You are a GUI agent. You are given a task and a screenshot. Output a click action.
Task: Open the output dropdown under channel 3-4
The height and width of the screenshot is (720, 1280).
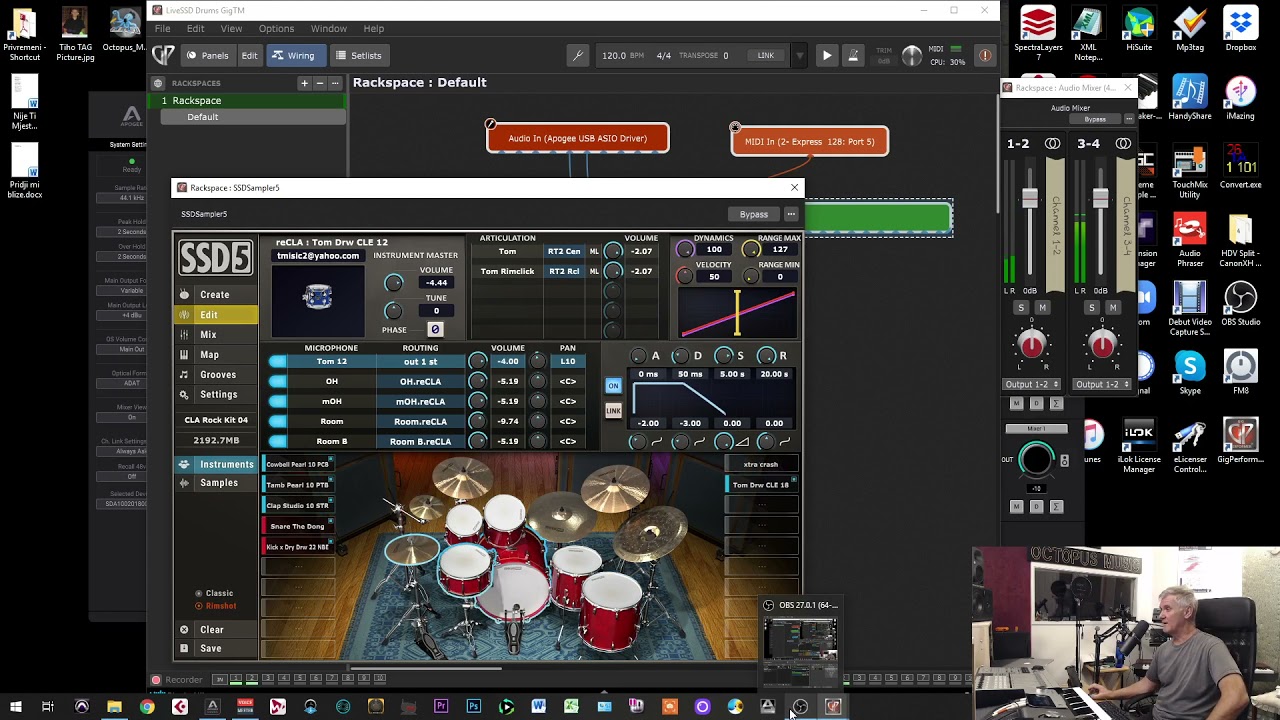pos(1102,384)
